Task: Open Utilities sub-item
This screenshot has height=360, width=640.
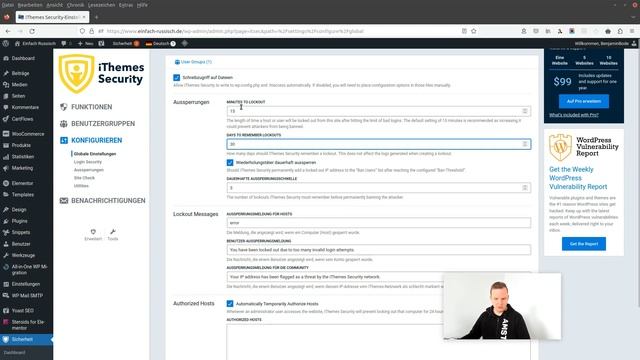Action: (81, 186)
